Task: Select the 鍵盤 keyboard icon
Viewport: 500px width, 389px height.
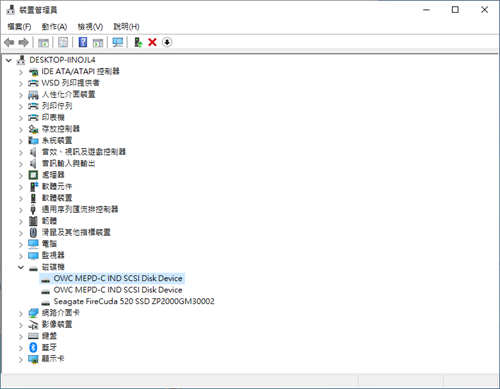Action: (x=33, y=336)
